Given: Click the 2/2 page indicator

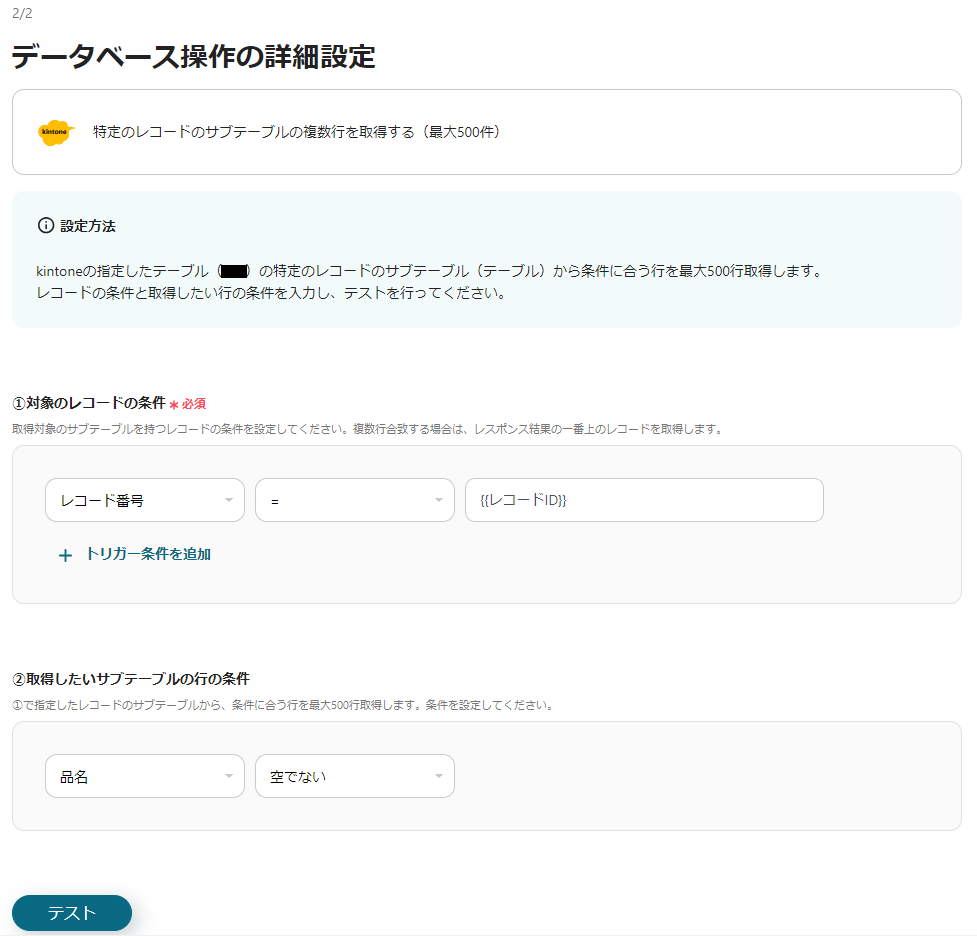Looking at the screenshot, I should point(20,15).
